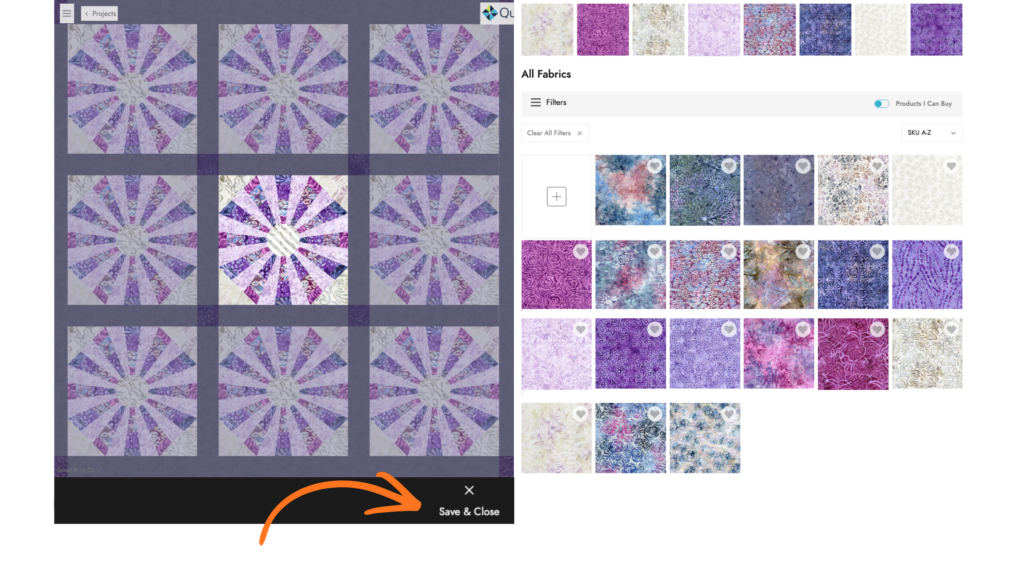This screenshot has height=576, width=1024.
Task: Favorite the first blue-pink batik fabric
Action: [x=654, y=167]
